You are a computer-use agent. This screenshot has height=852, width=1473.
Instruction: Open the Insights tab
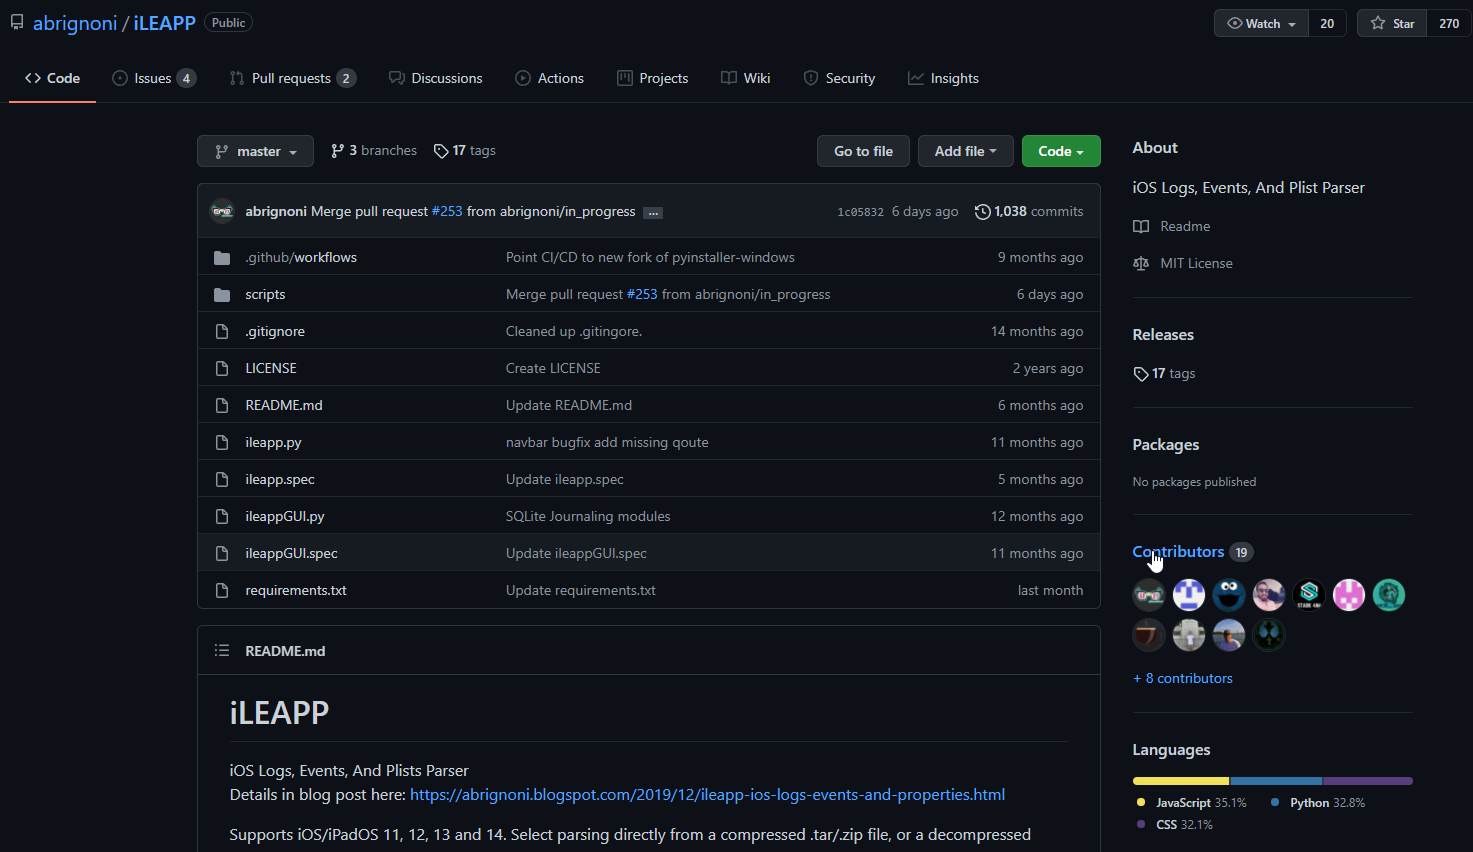[x=943, y=78]
